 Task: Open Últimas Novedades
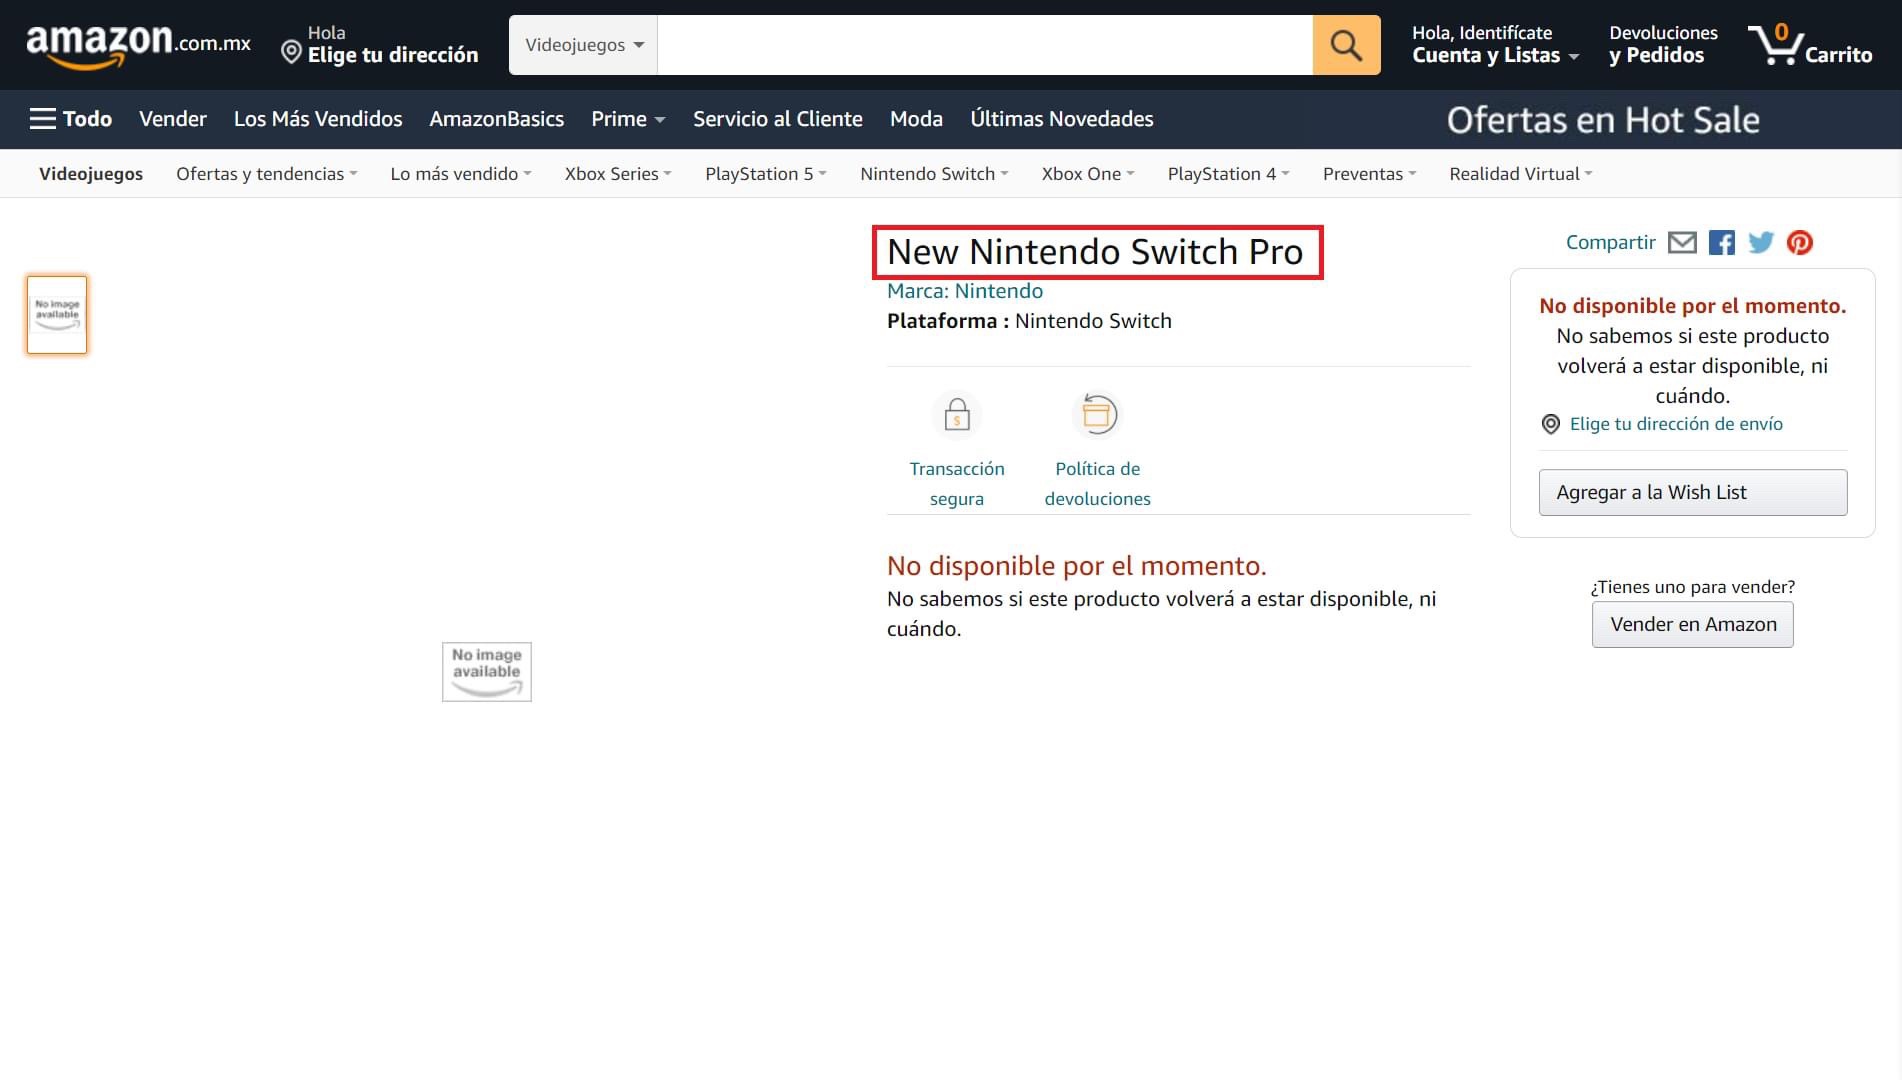pos(1062,119)
